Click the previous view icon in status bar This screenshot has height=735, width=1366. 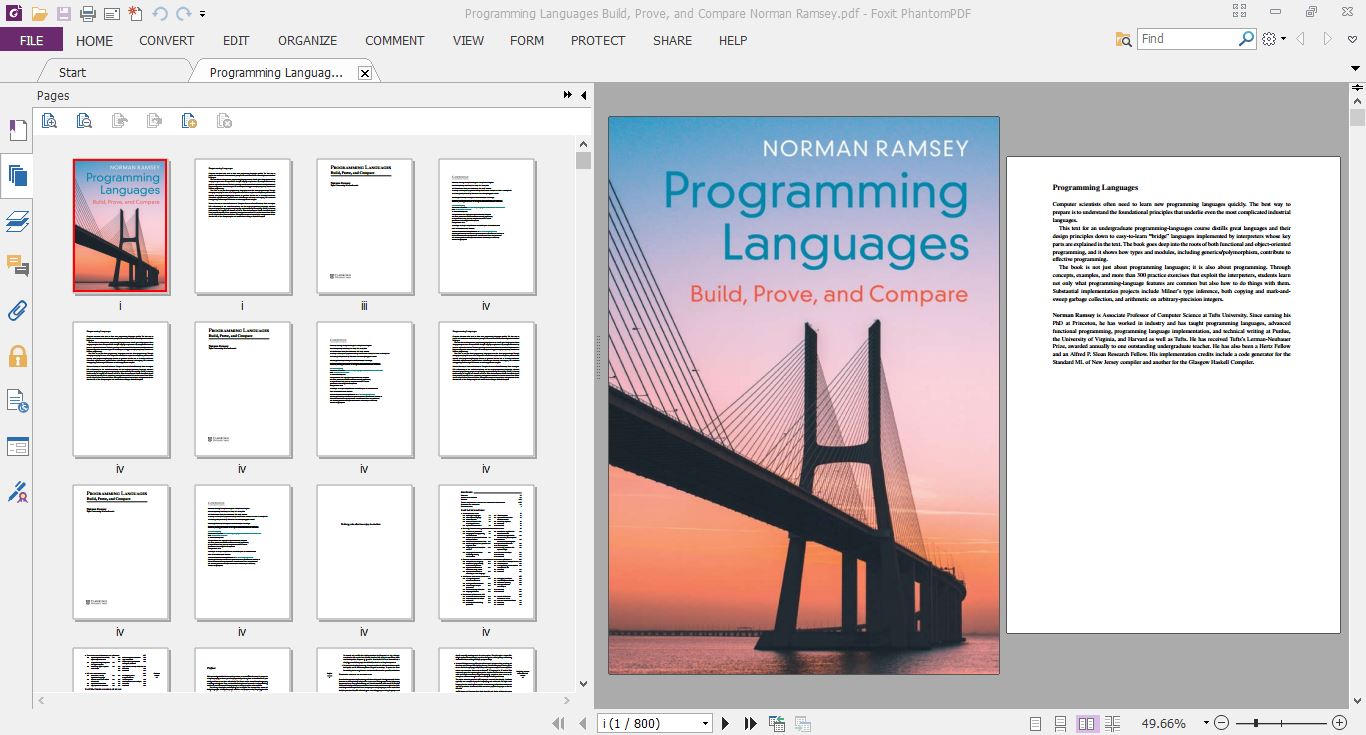(777, 723)
